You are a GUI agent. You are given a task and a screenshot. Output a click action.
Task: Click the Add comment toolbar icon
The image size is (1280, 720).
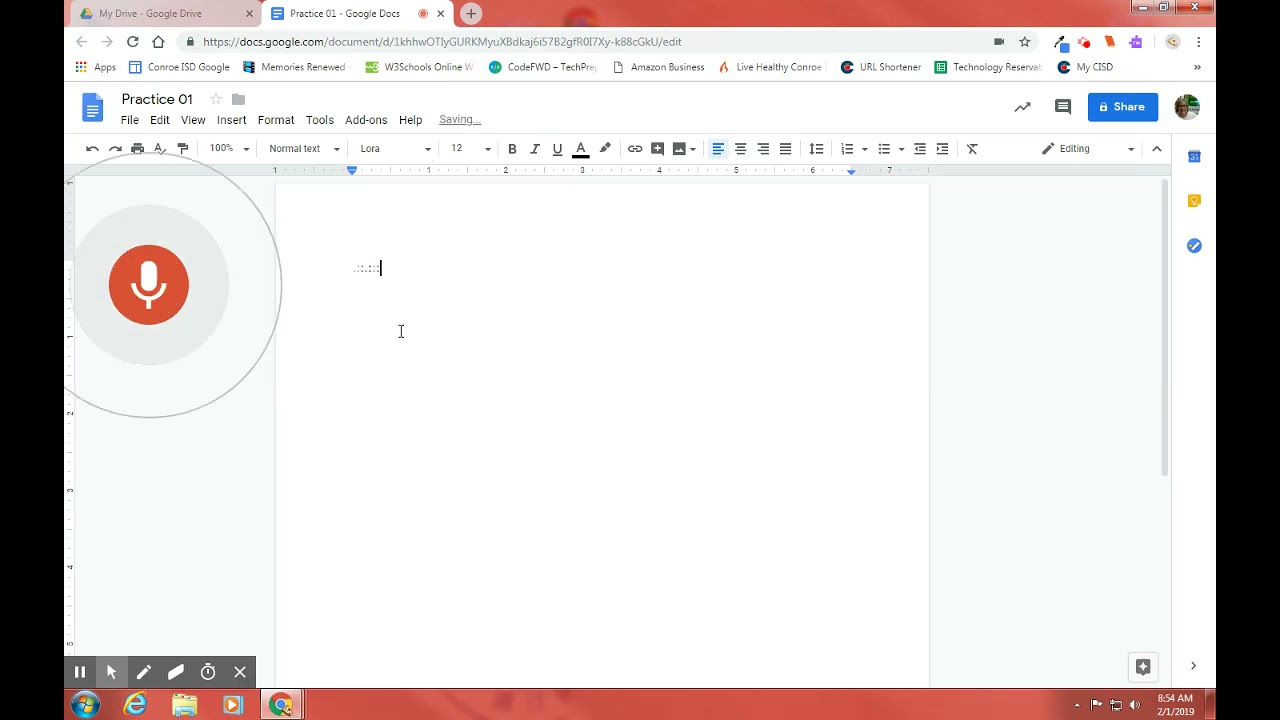[x=657, y=149]
